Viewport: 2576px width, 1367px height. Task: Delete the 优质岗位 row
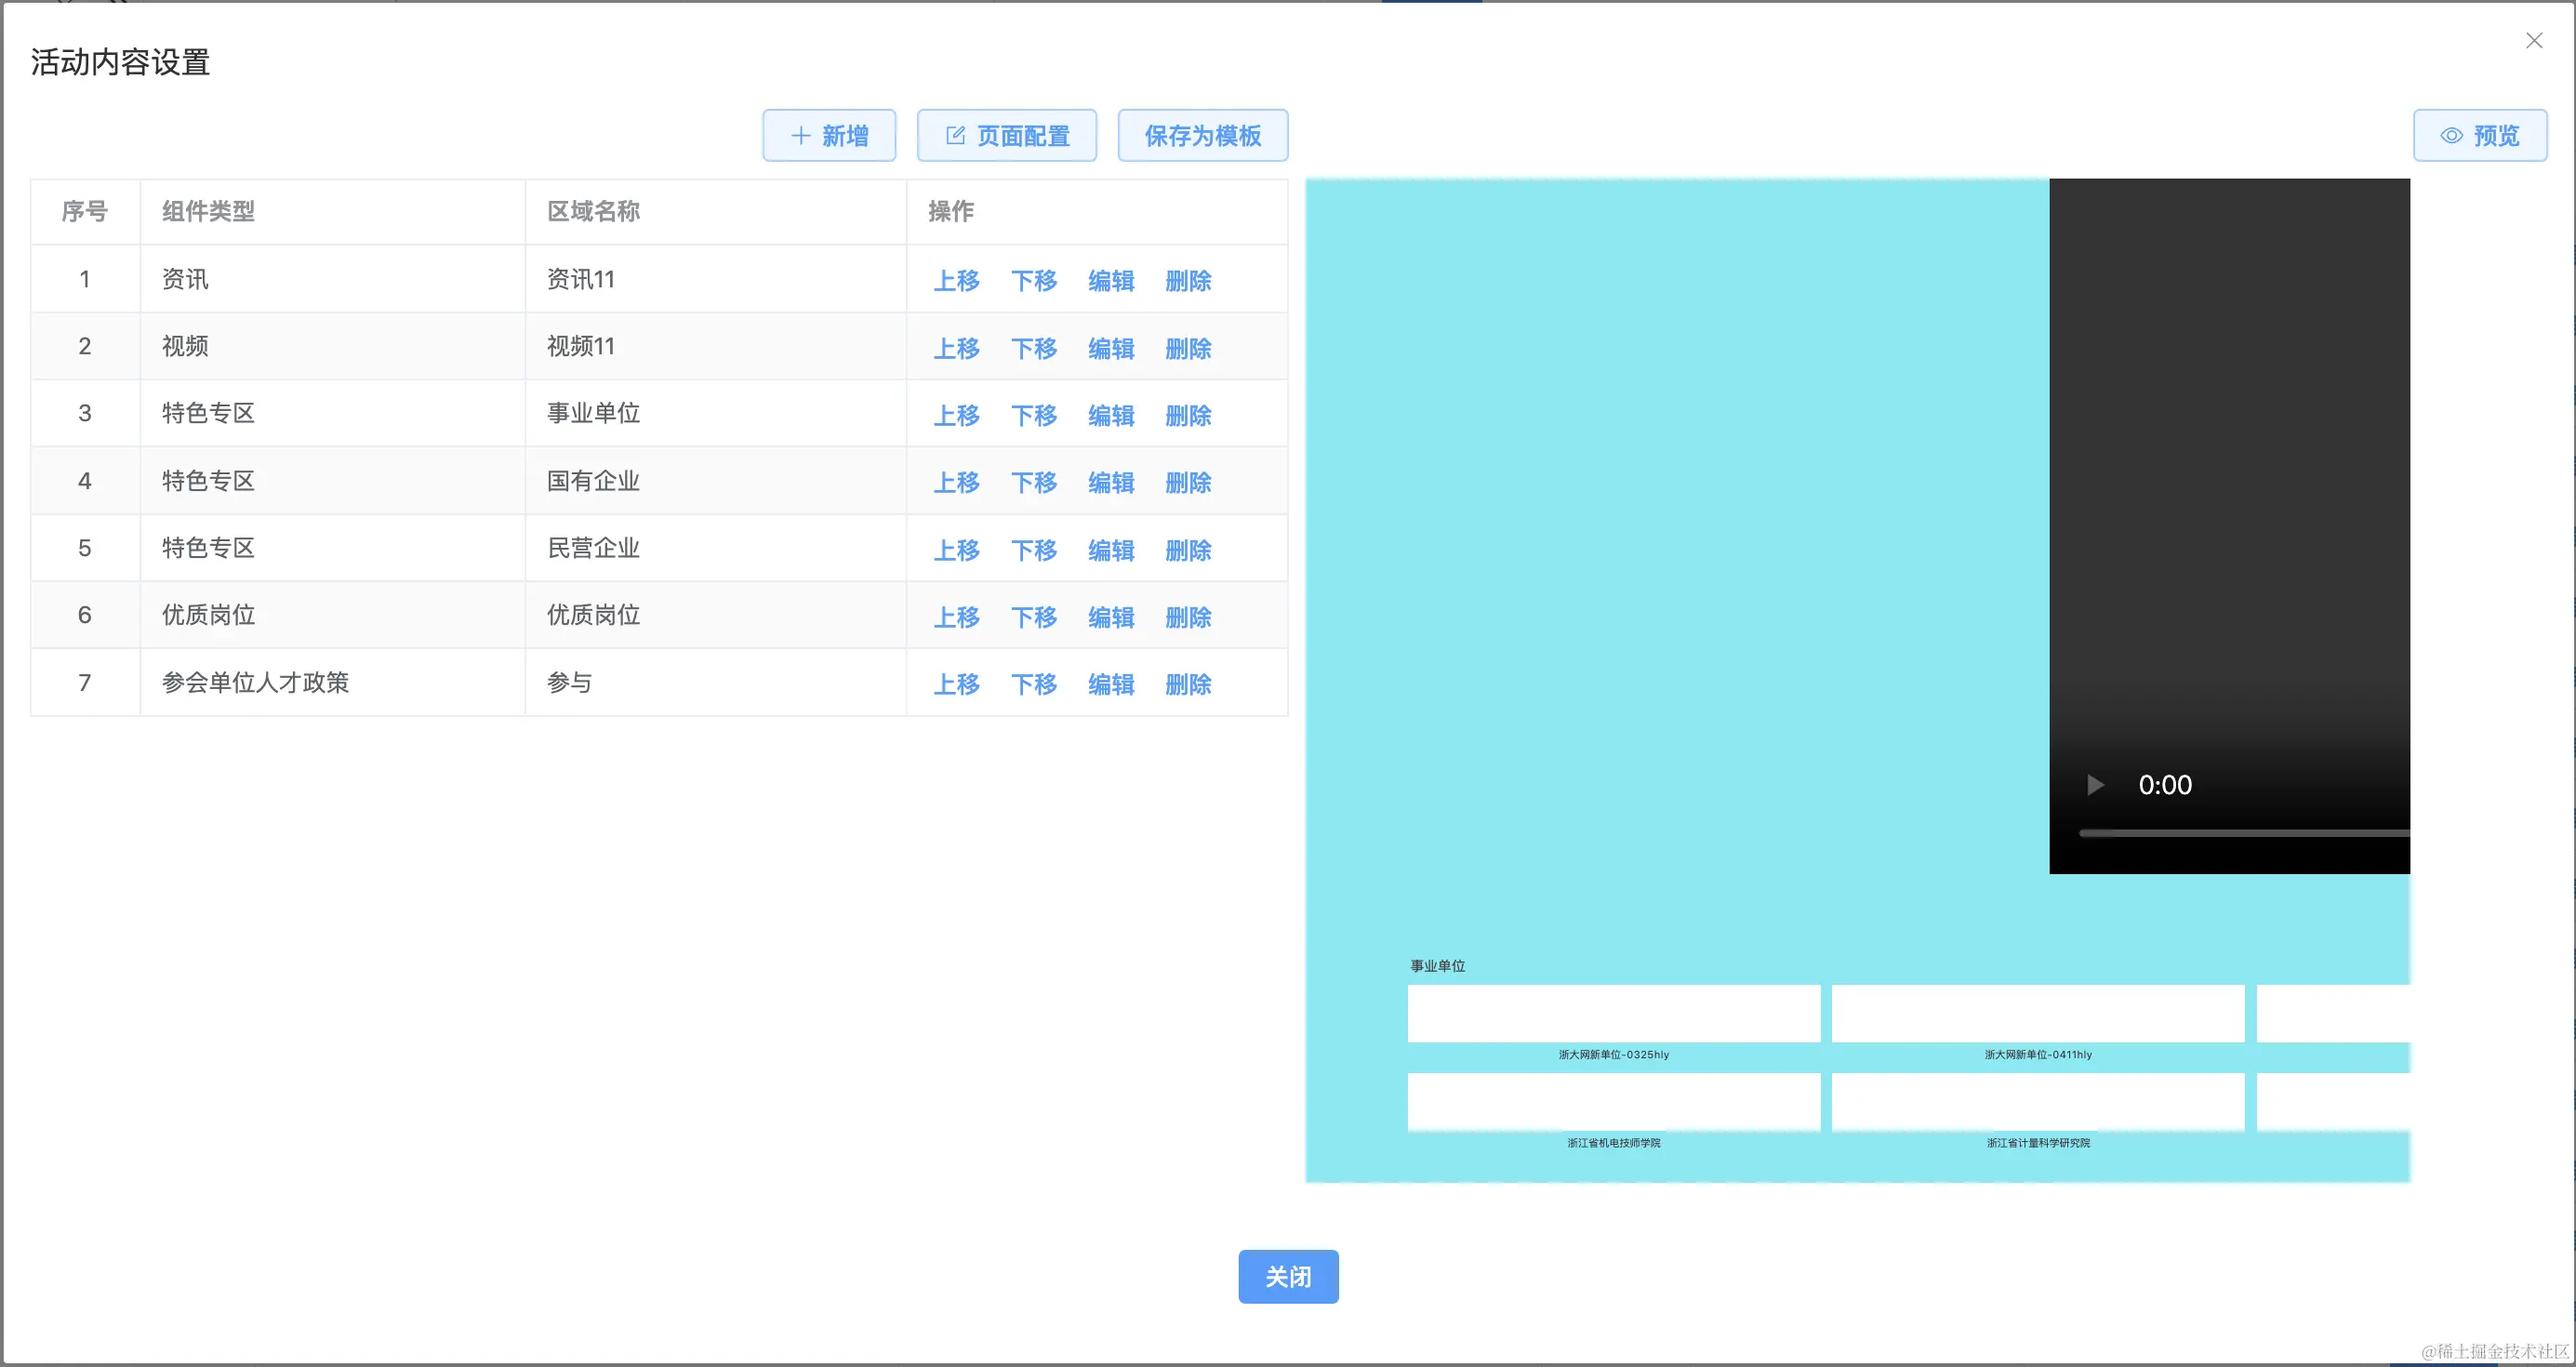point(1187,617)
